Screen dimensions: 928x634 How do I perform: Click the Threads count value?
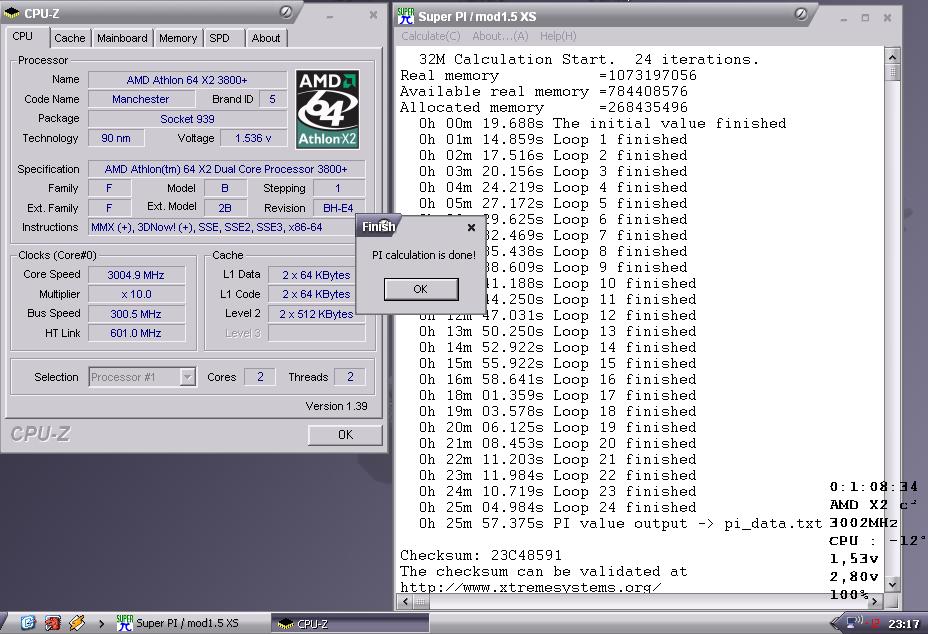point(350,377)
